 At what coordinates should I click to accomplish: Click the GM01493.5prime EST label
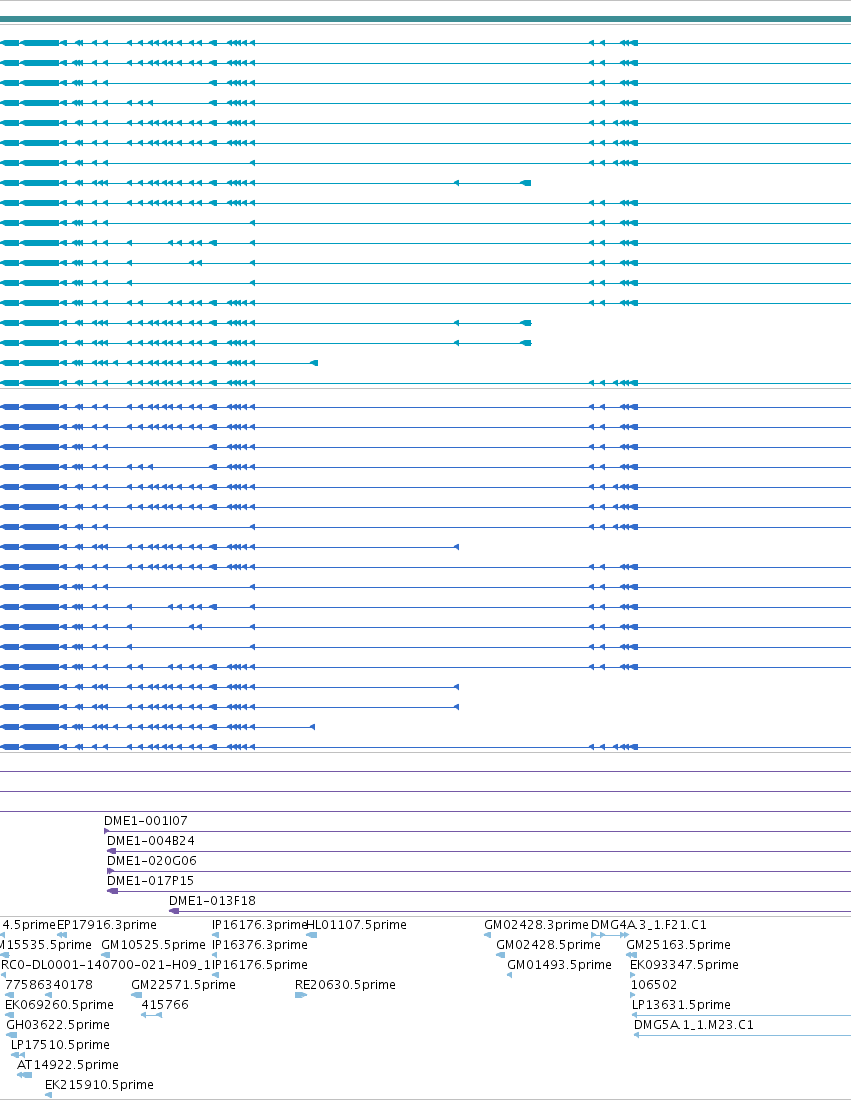point(559,965)
